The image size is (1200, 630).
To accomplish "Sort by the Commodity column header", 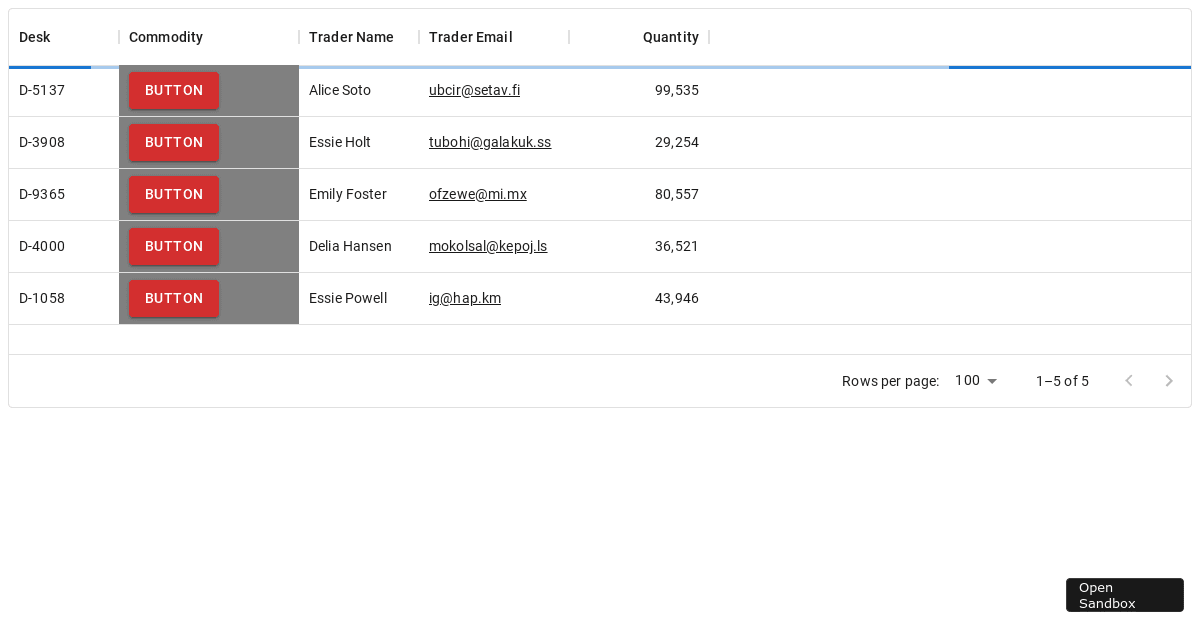I will tap(166, 38).
